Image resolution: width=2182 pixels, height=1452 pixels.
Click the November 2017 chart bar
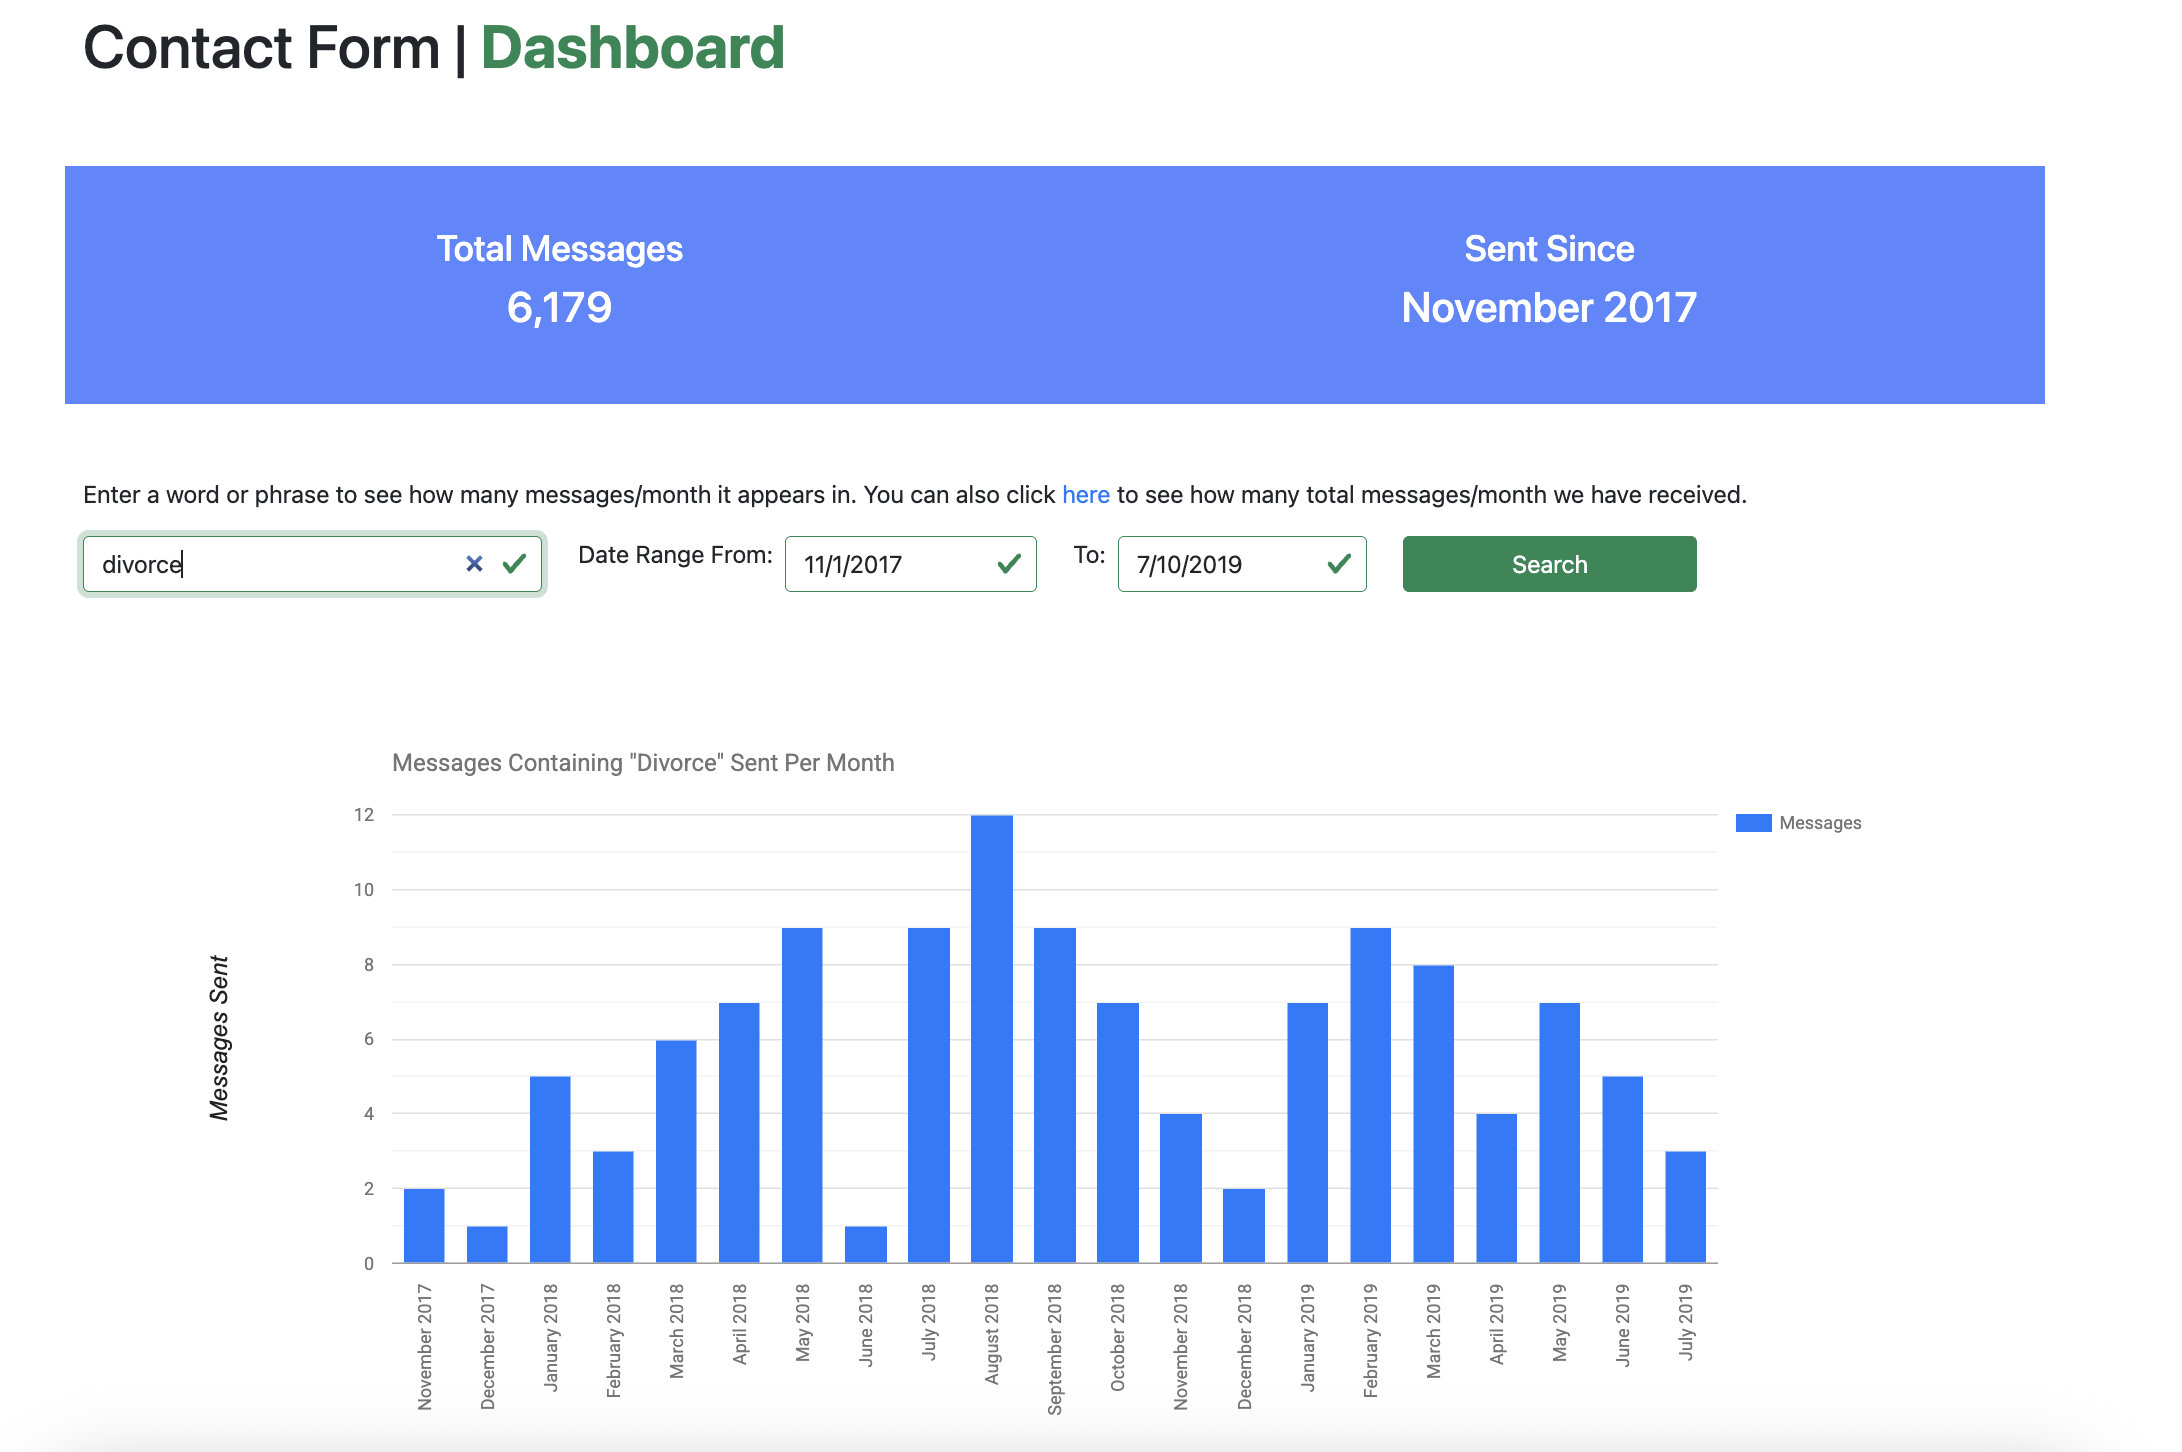pyautogui.click(x=424, y=1226)
